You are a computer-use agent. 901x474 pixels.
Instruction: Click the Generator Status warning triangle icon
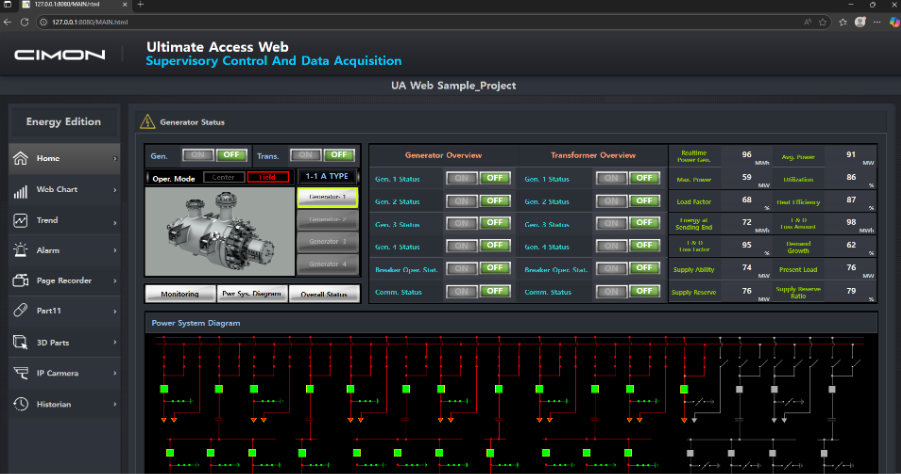coord(148,122)
